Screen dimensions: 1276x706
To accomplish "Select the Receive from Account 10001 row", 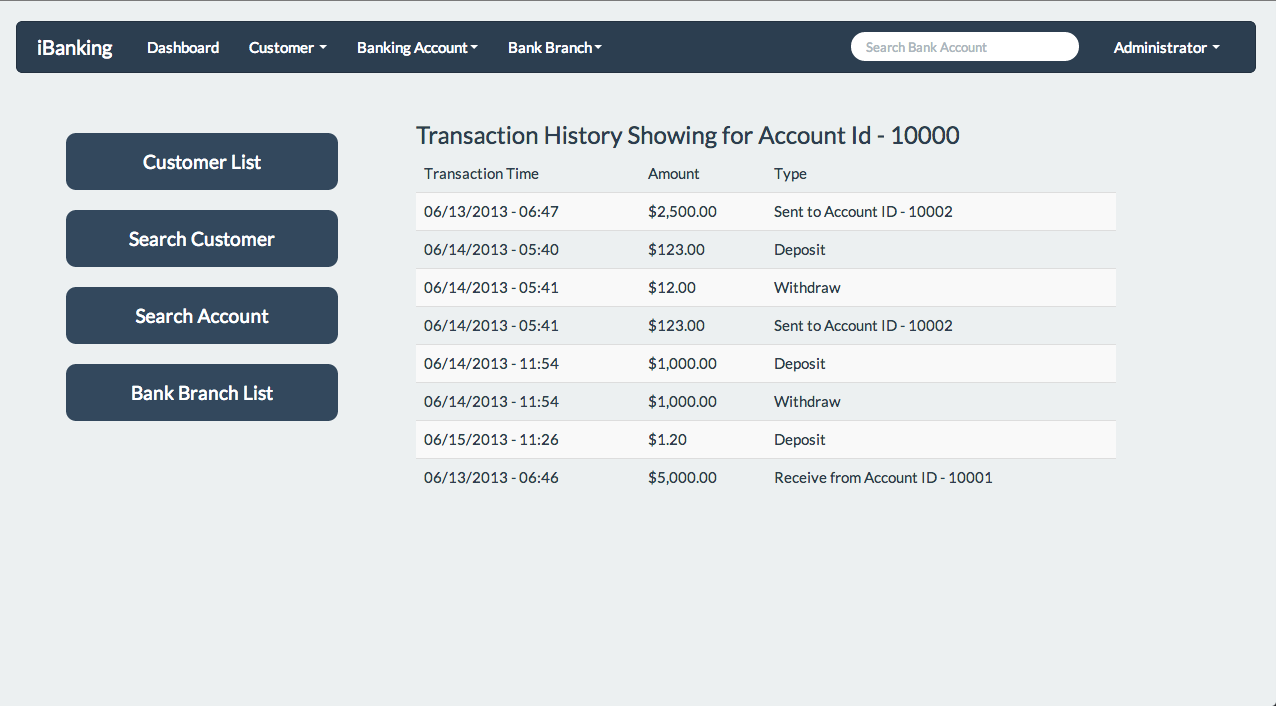I will point(766,477).
